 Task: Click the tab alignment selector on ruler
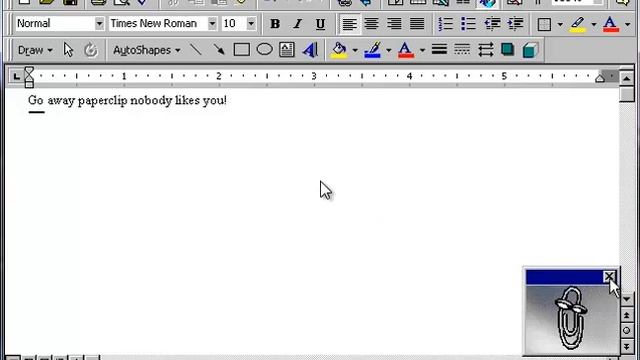16,76
